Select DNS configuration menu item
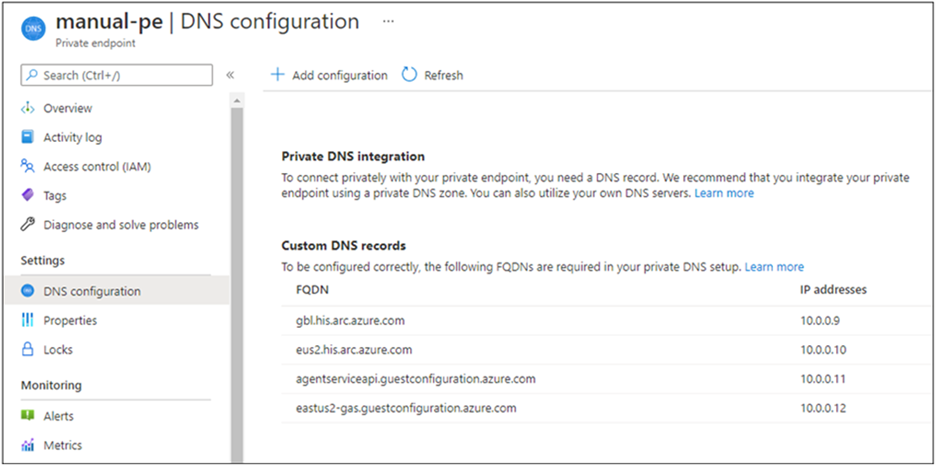Screen dimensions: 936x466 pyautogui.click(x=91, y=291)
